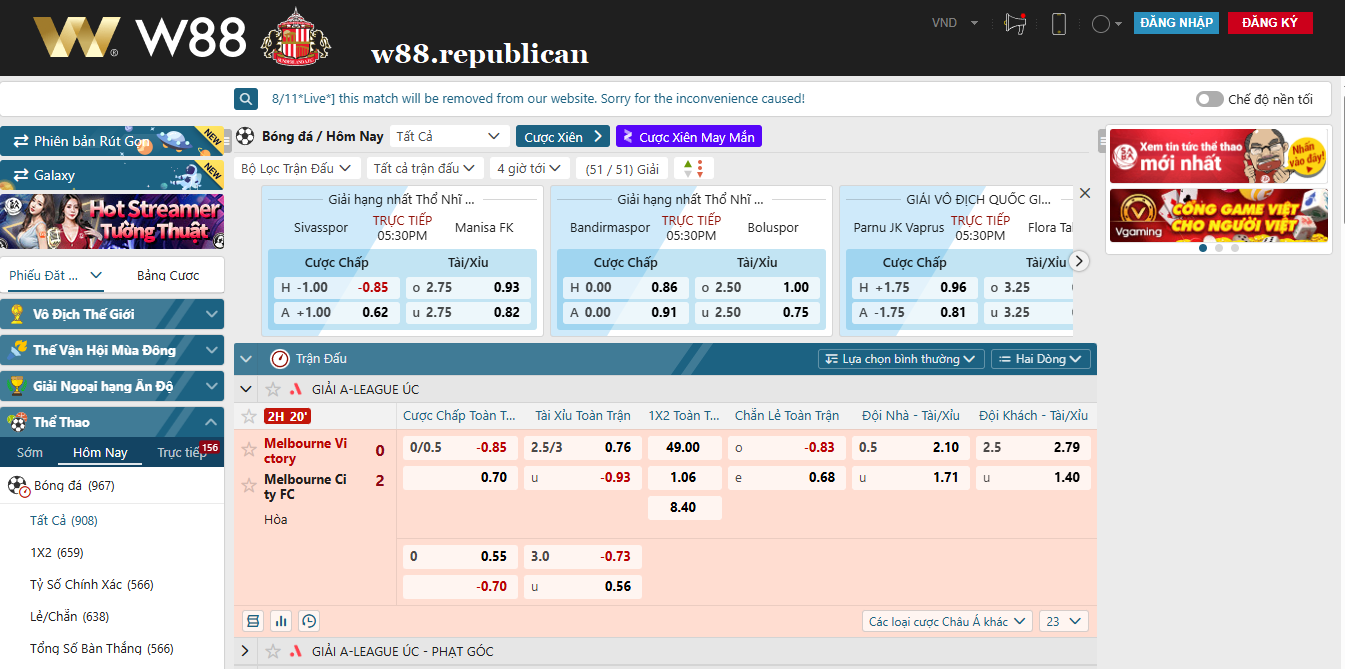The height and width of the screenshot is (669, 1345).
Task: Click the ĐĂNG NHẬP login button
Action: click(x=1176, y=23)
